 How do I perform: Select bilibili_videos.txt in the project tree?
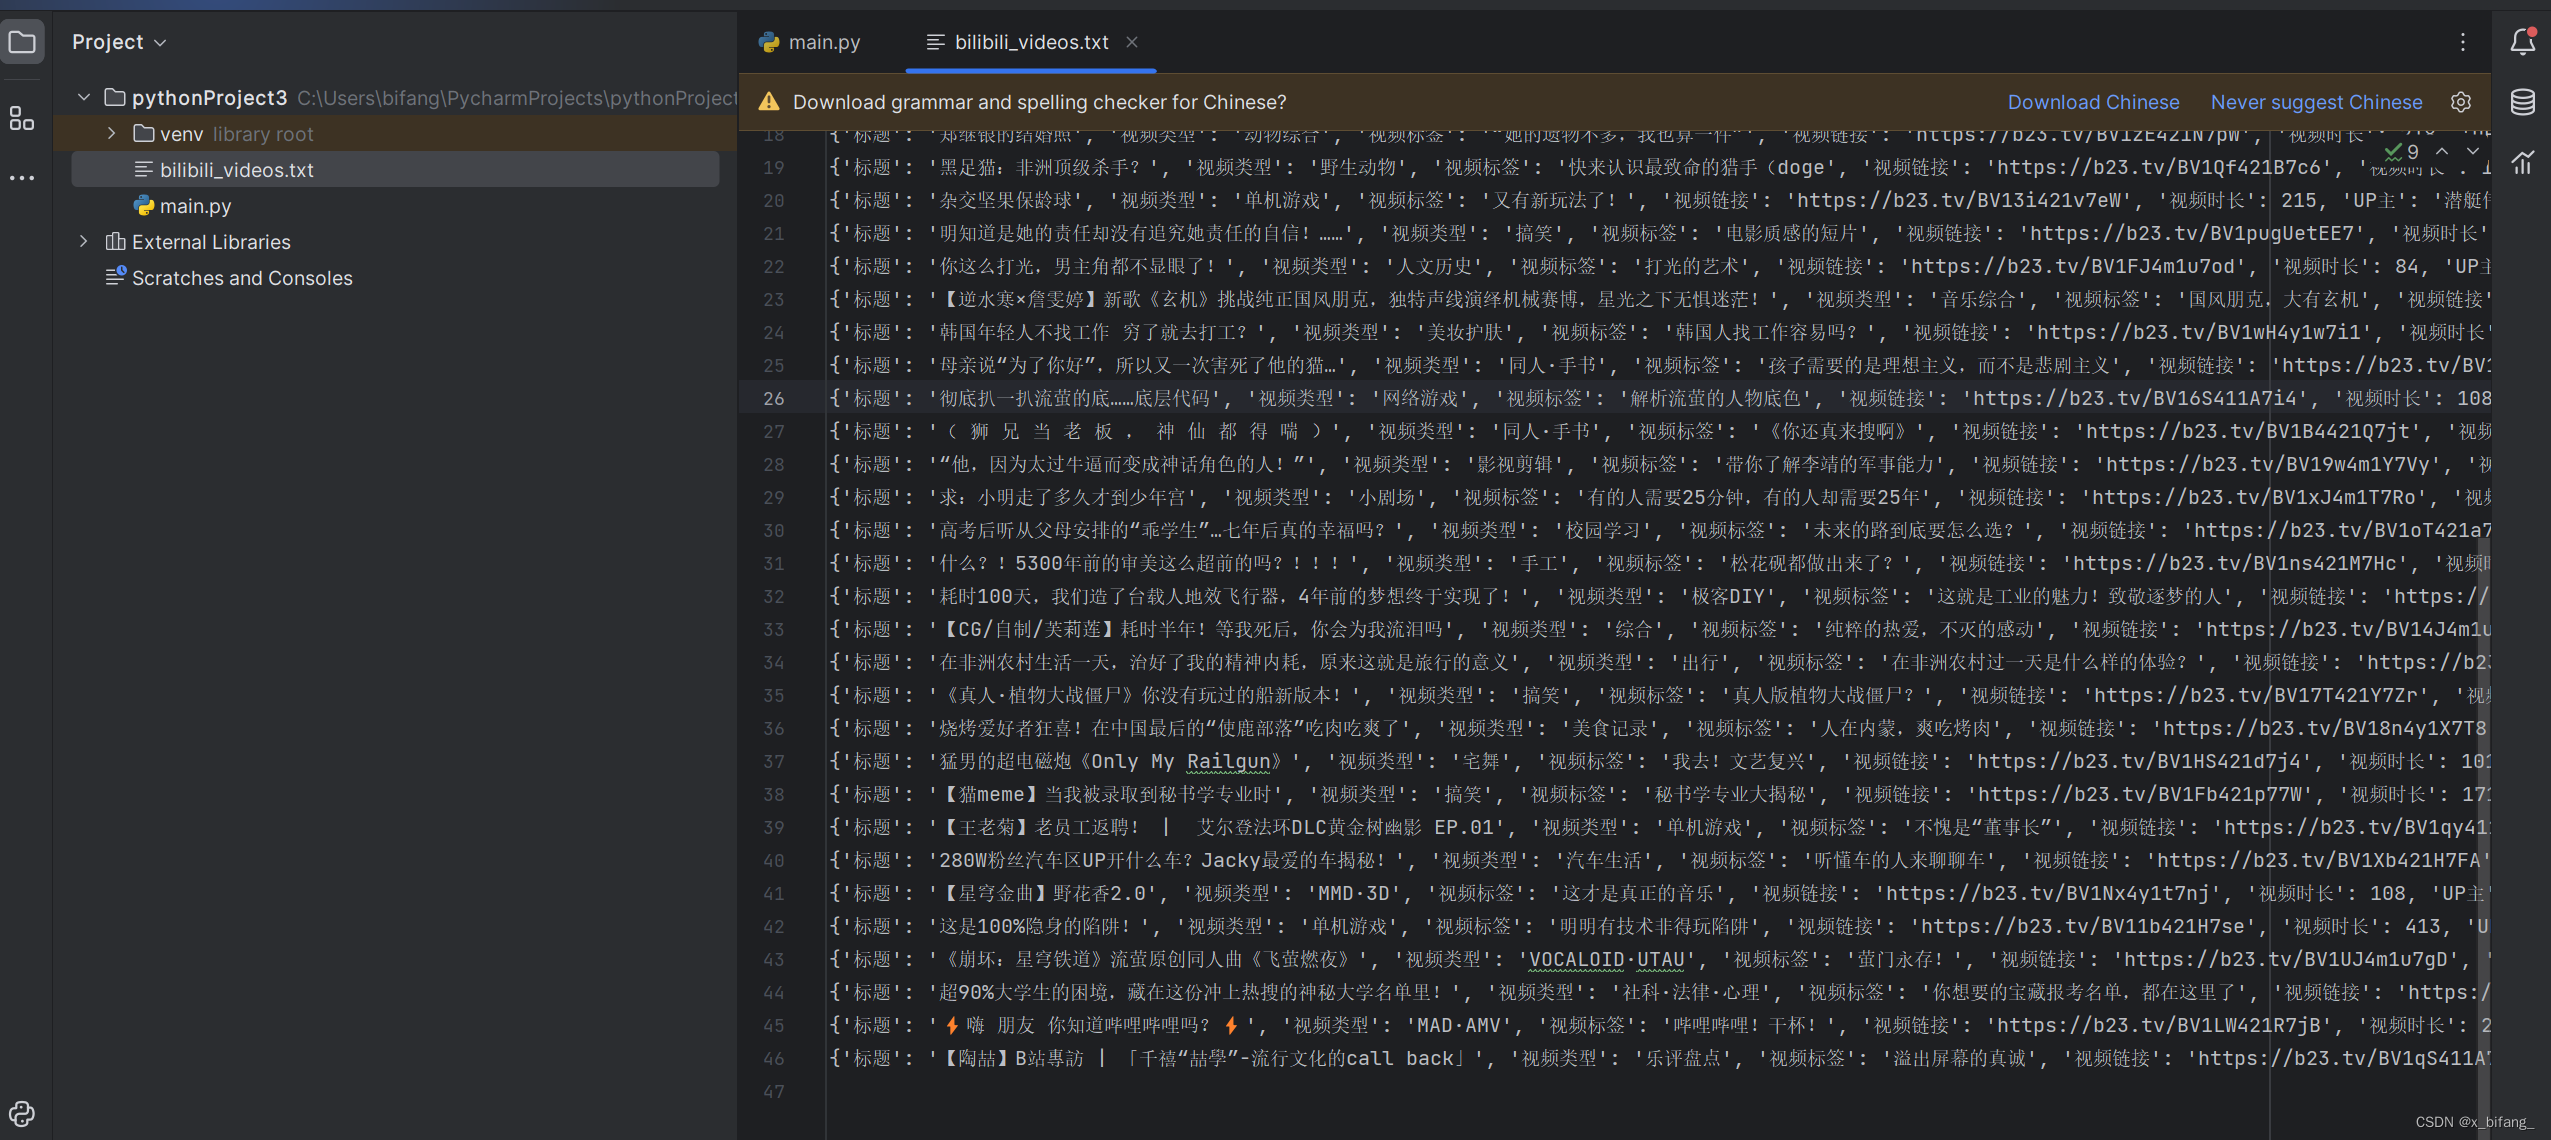coord(395,170)
